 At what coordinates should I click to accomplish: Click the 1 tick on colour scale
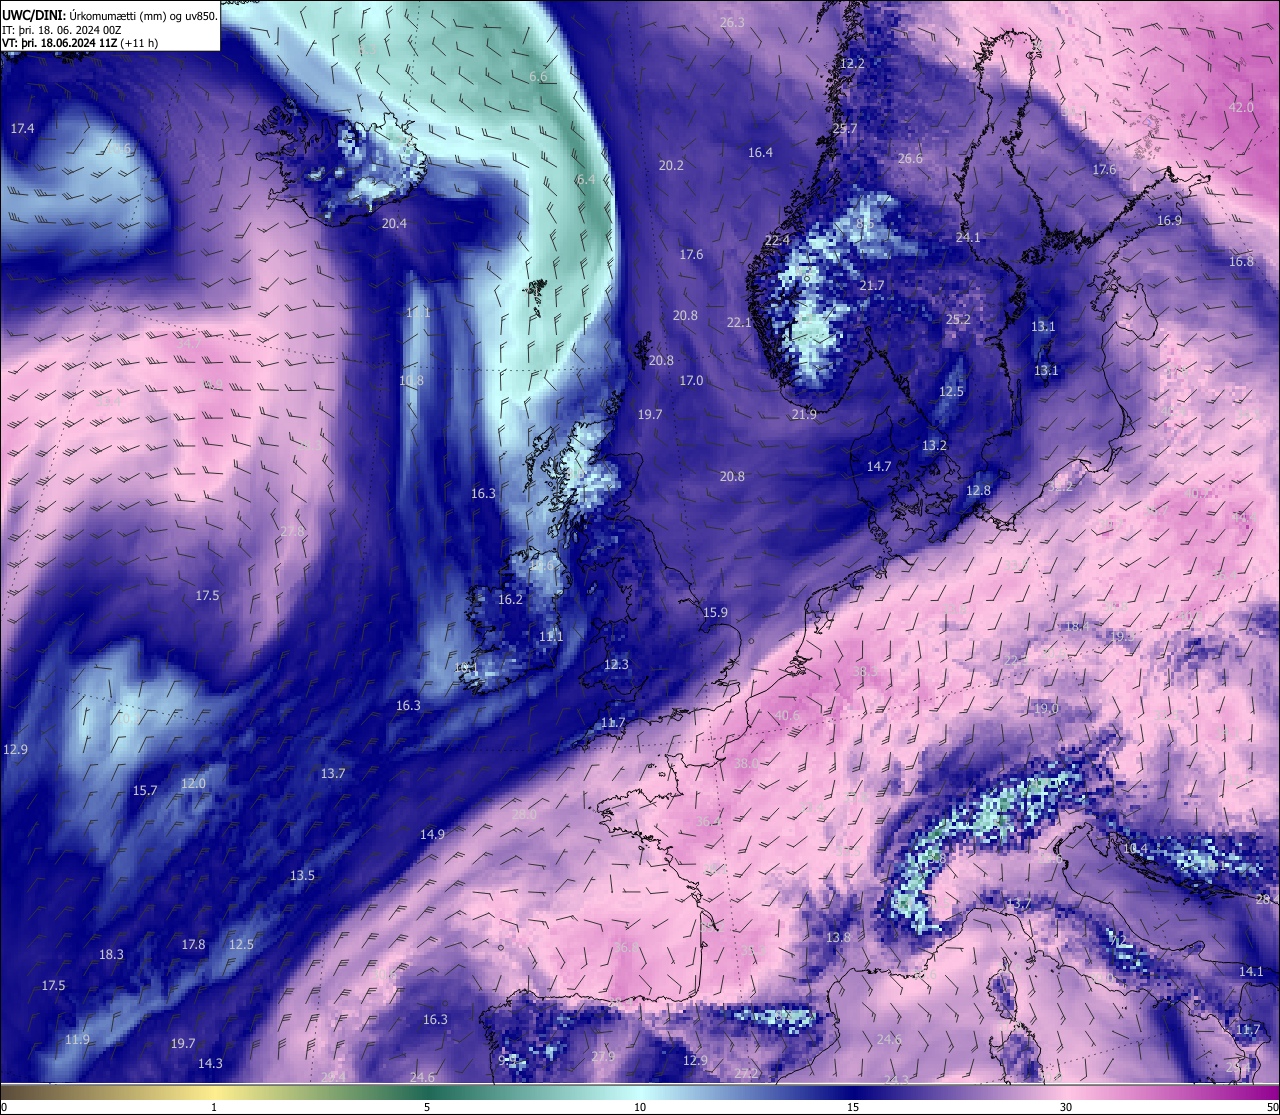coord(214,1107)
